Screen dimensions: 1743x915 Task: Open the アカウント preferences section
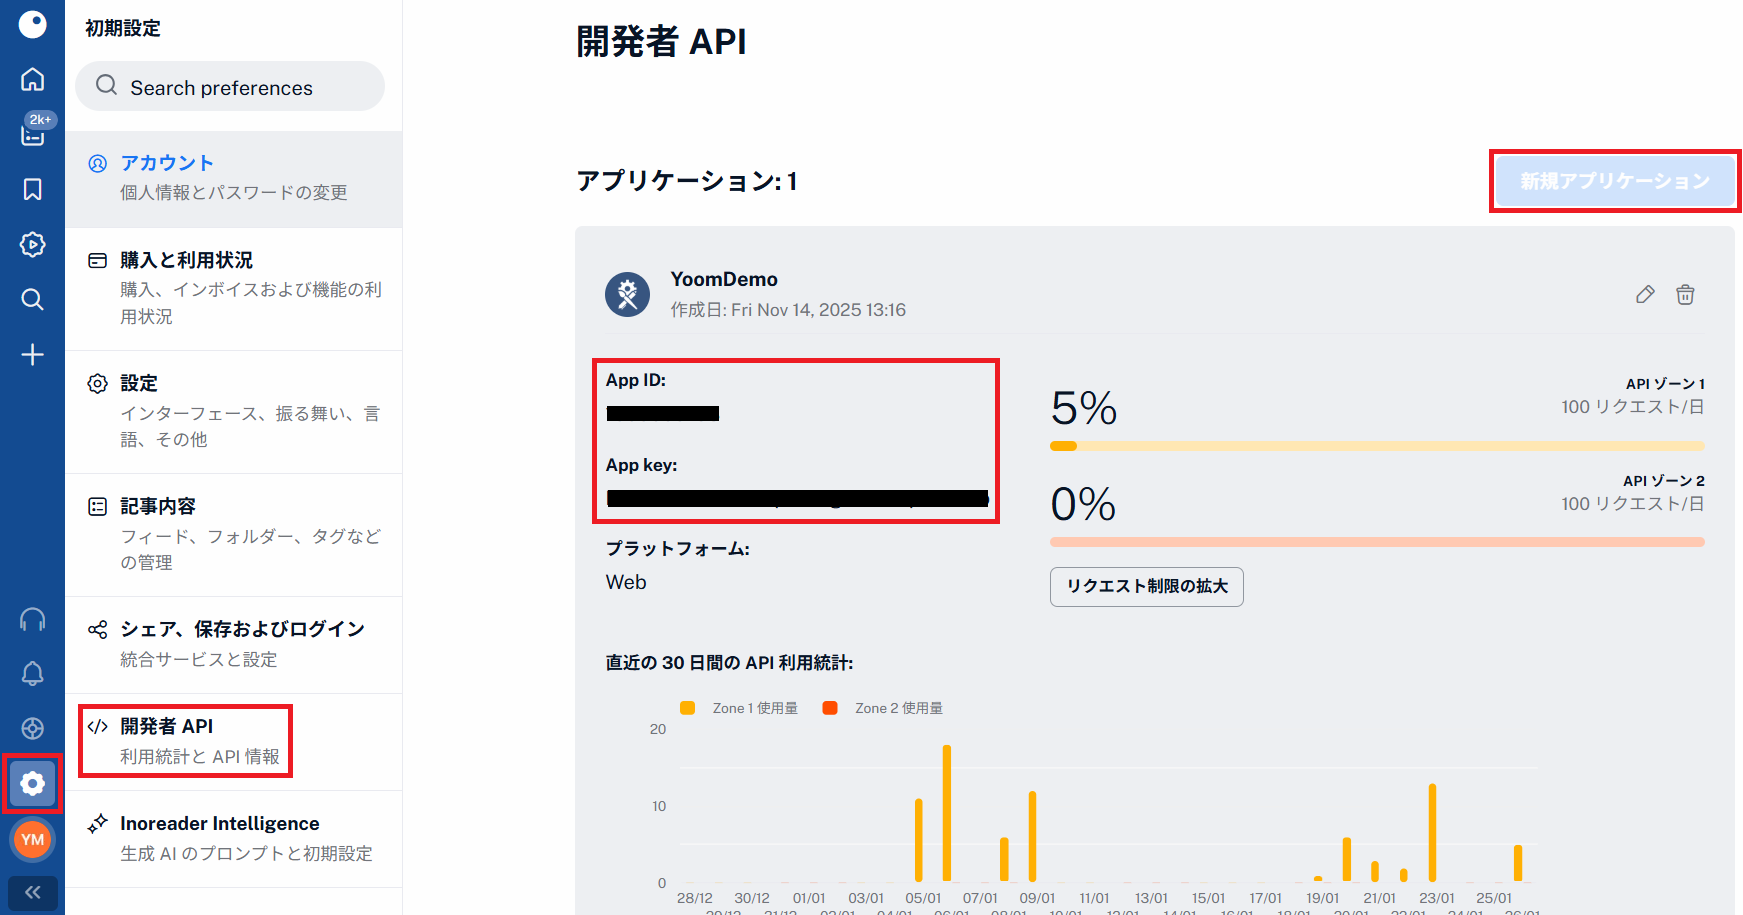tap(233, 177)
